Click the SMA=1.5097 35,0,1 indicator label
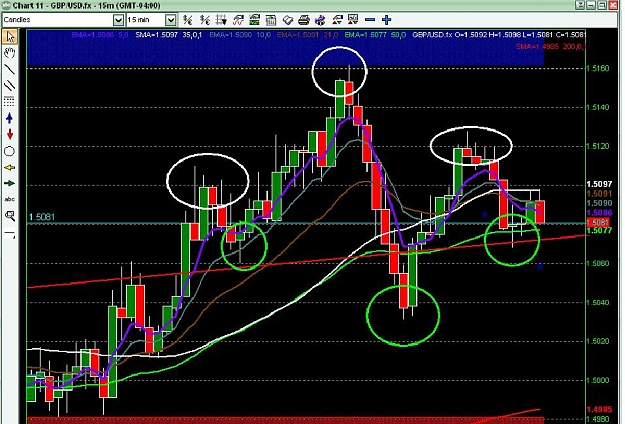Image resolution: width=625 pixels, height=424 pixels. 169,35
